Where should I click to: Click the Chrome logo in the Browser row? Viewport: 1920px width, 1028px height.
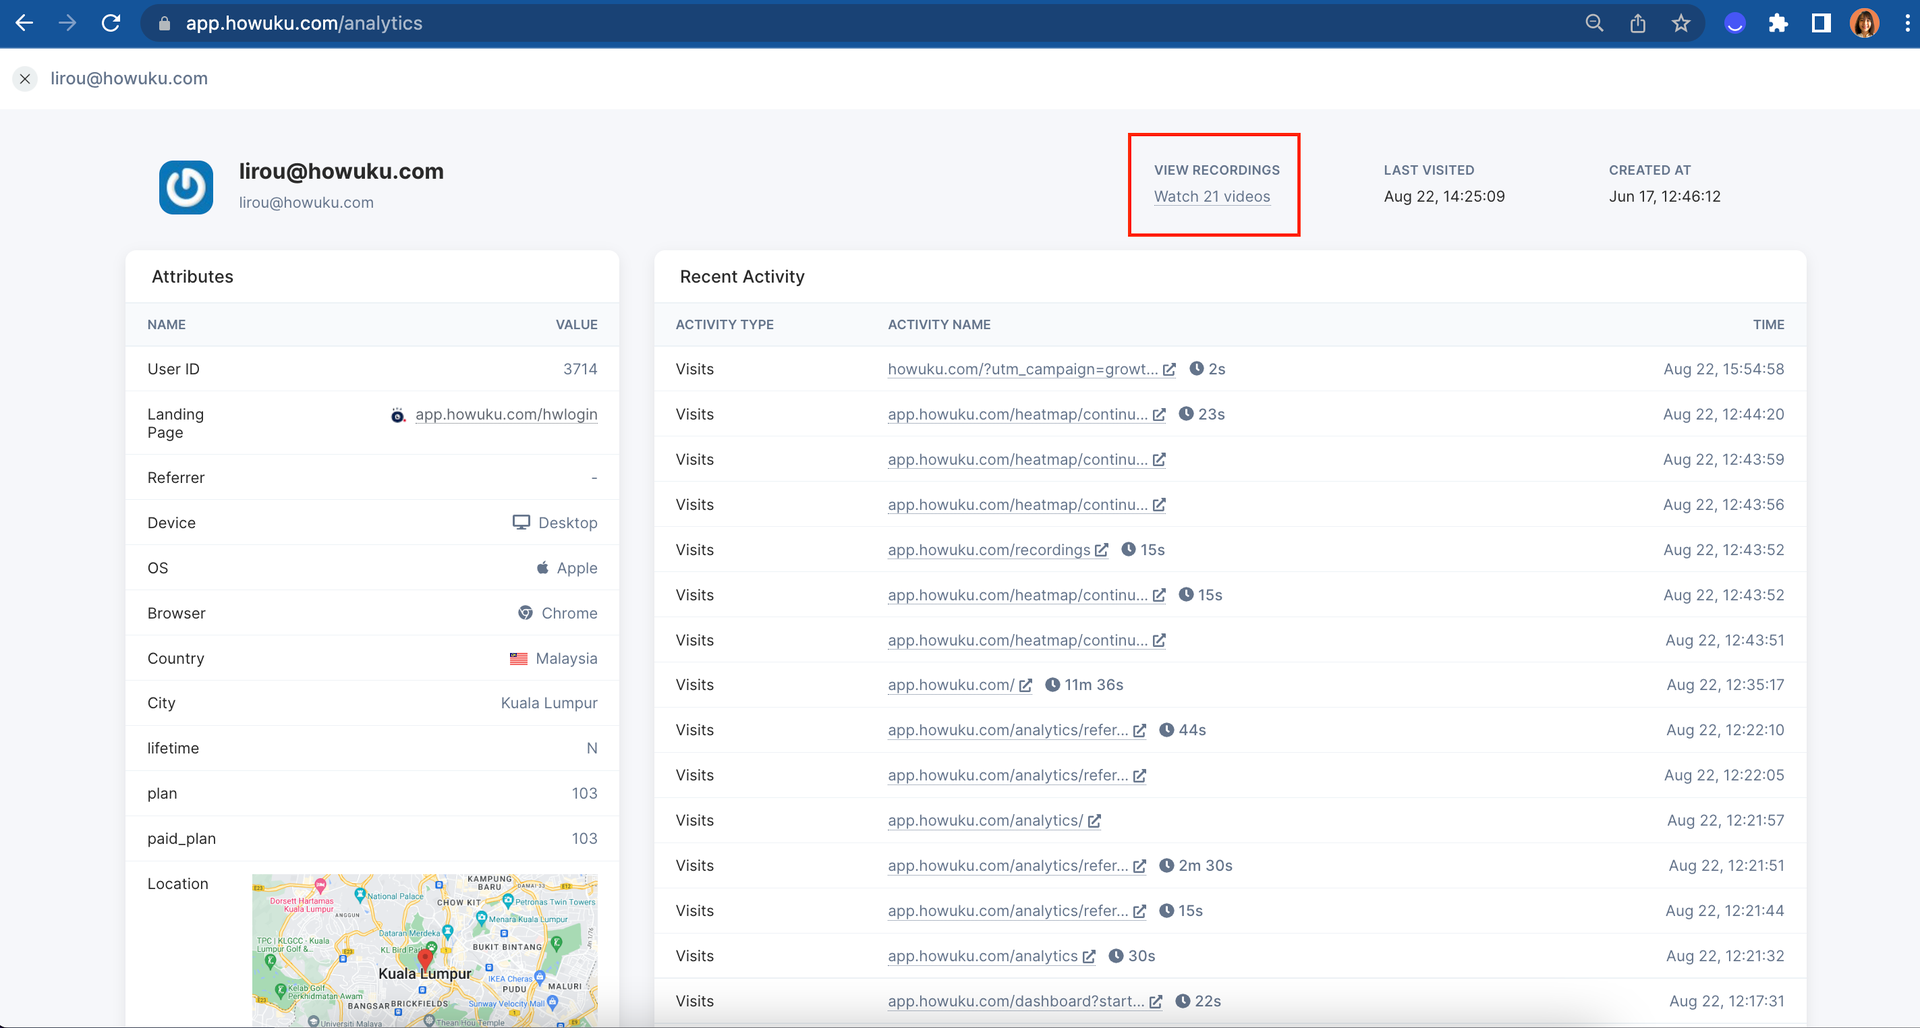coord(525,612)
